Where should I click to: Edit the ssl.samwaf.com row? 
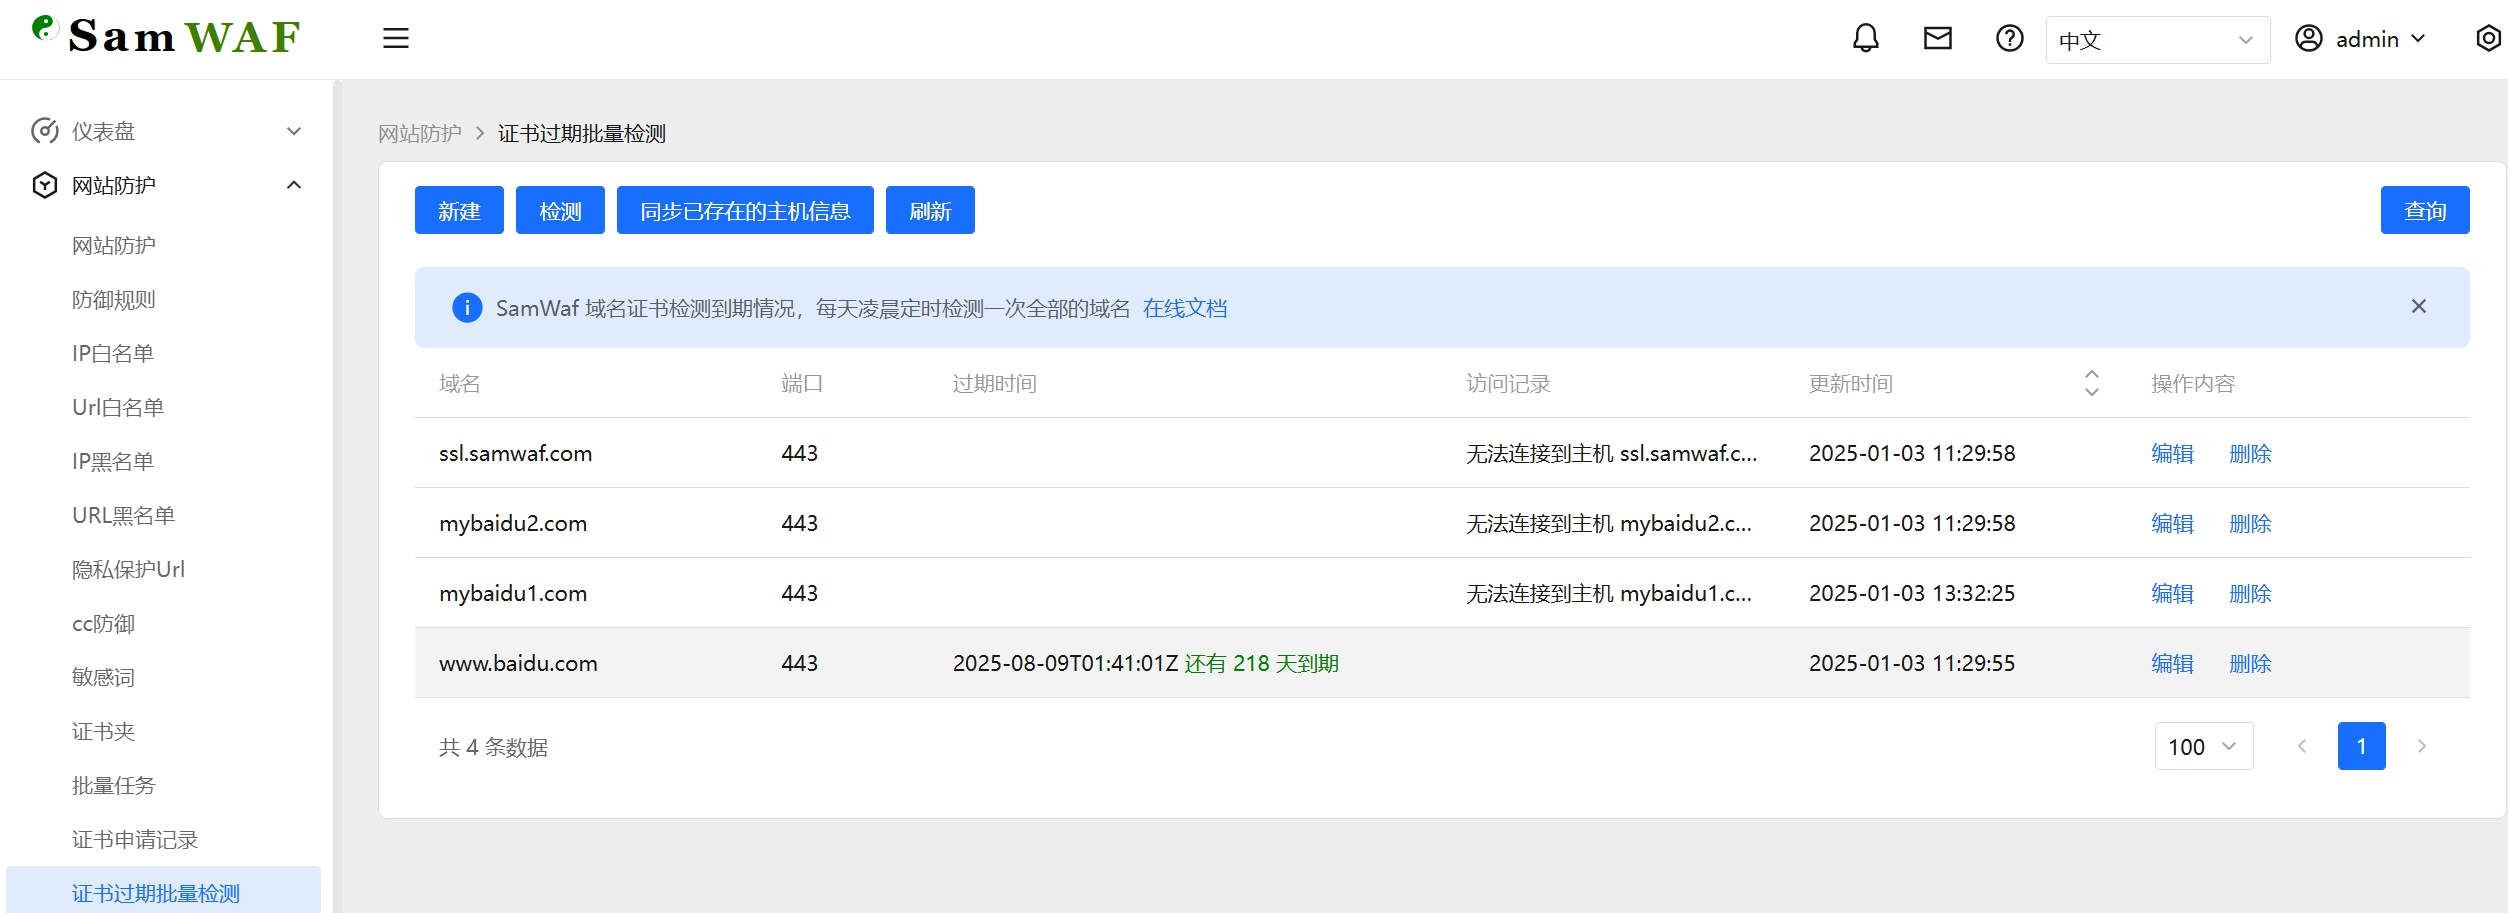point(2172,453)
